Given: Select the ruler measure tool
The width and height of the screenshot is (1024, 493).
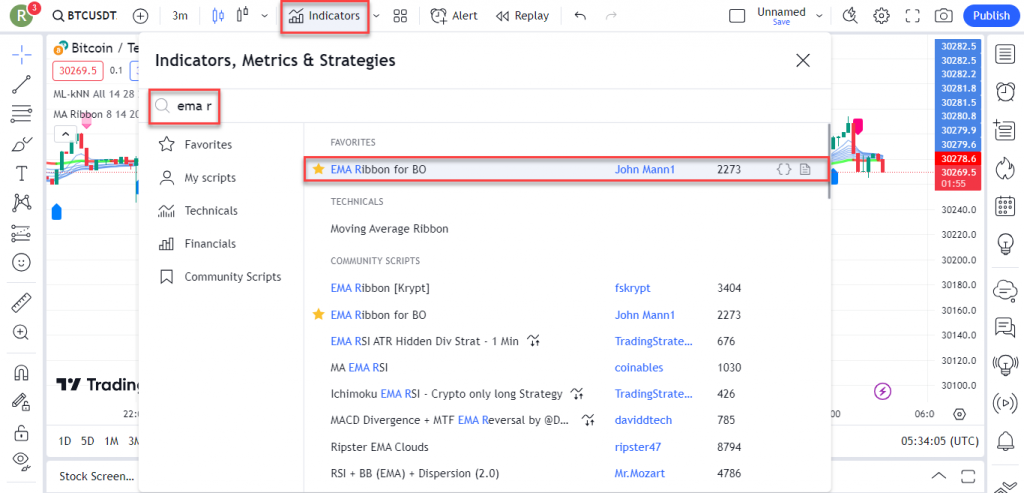Looking at the screenshot, I should pos(22,302).
